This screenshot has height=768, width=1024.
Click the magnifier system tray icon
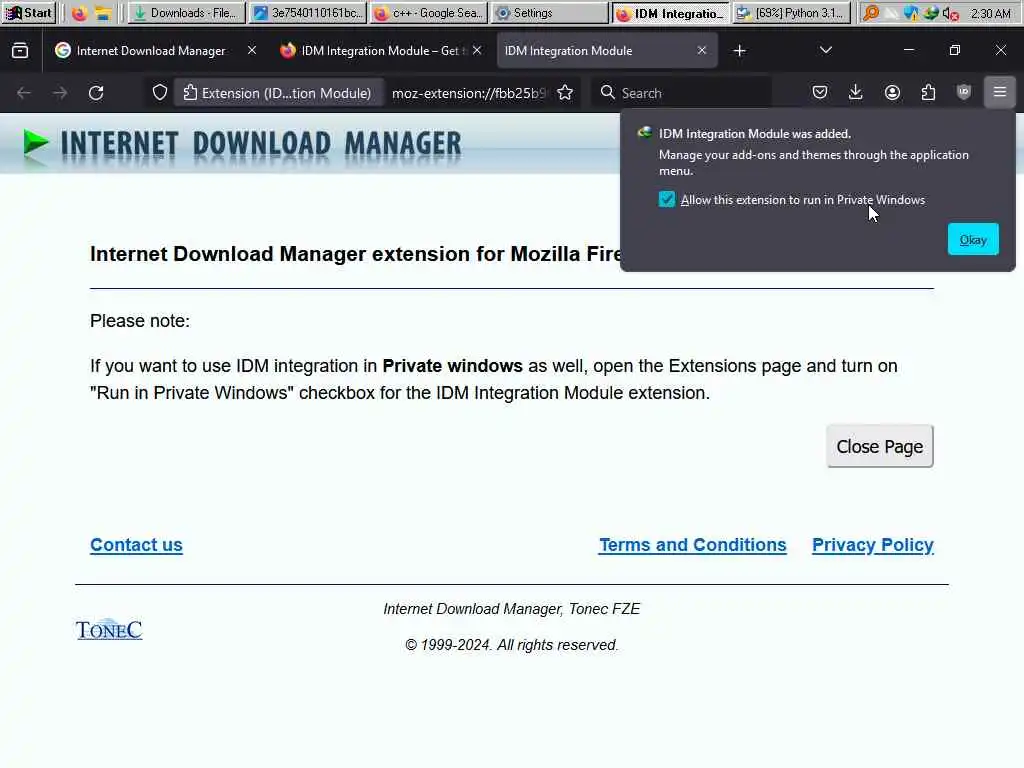coord(871,13)
